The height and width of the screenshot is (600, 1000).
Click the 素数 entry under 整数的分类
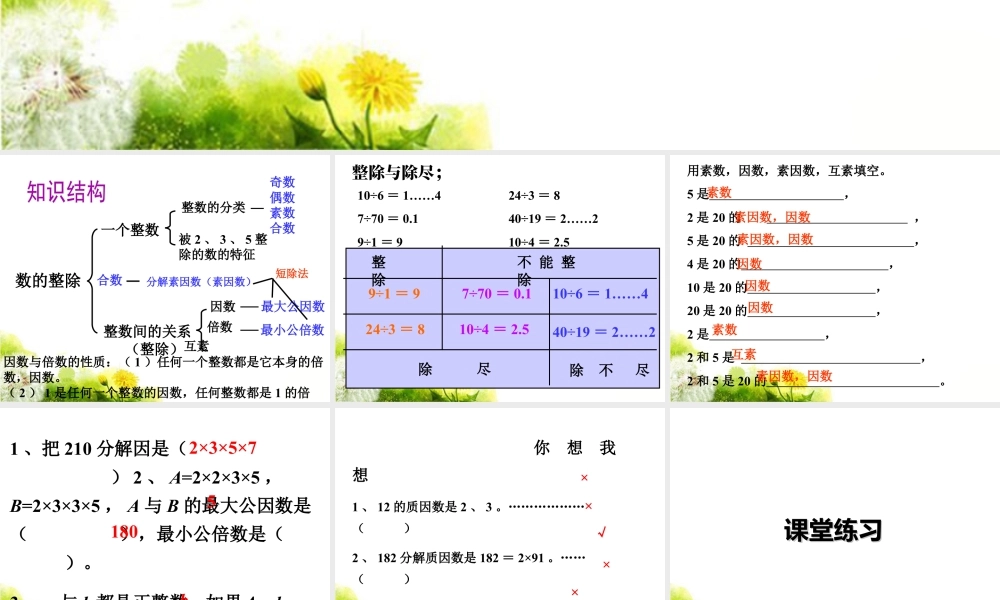click(281, 213)
